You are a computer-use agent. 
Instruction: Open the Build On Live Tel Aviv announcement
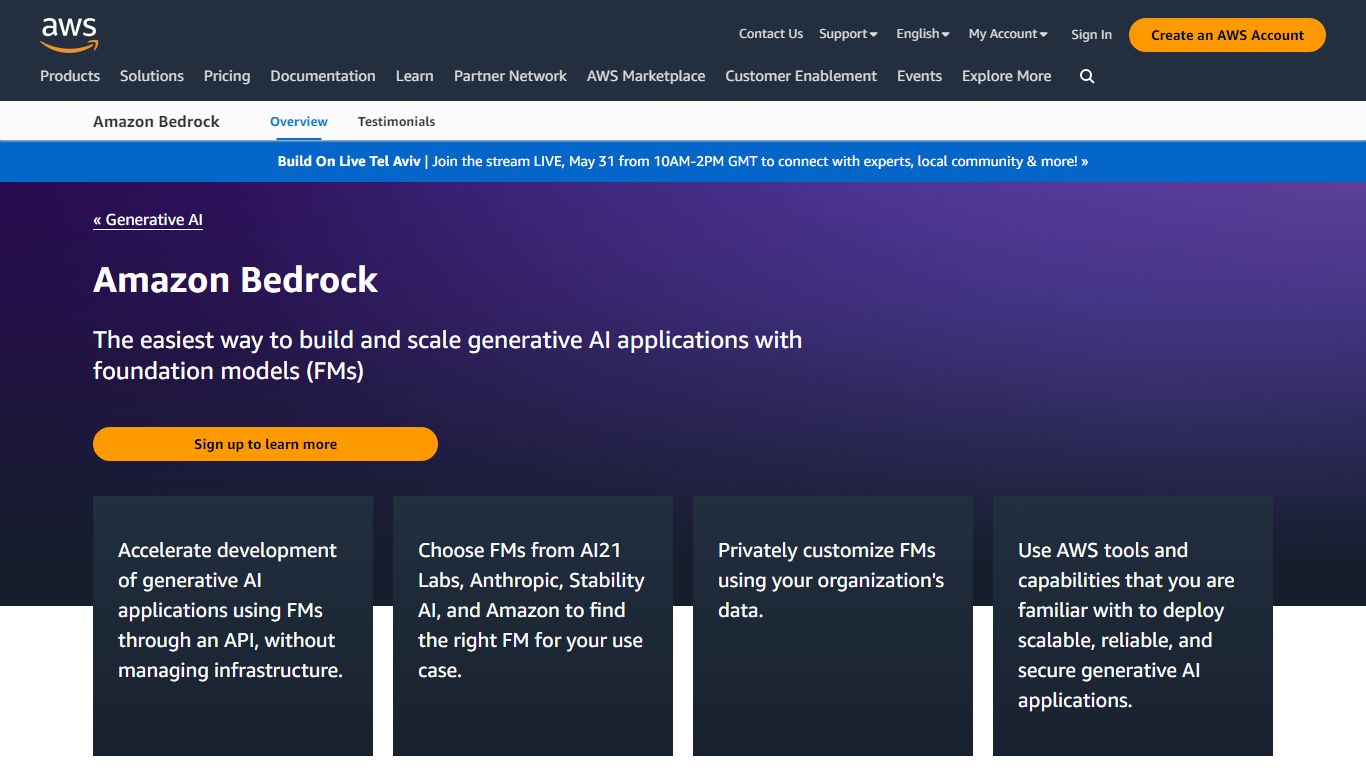click(x=683, y=161)
